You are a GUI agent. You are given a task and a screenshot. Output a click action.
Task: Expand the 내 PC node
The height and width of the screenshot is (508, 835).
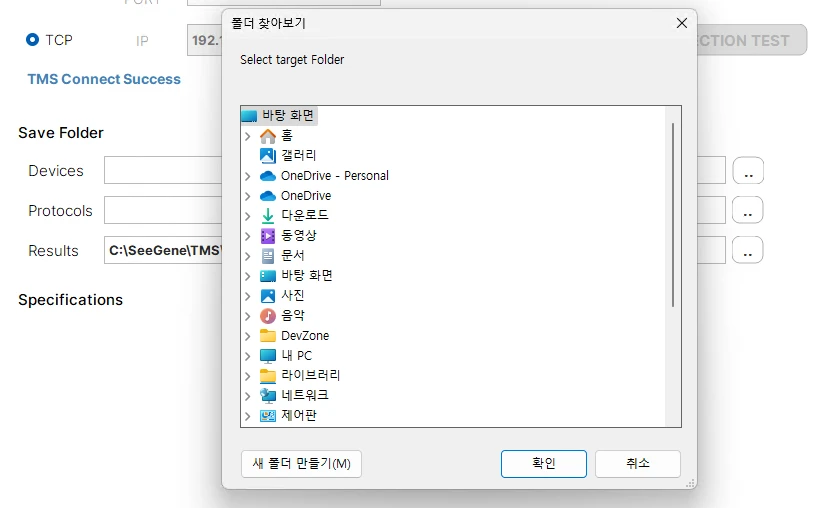[248, 356]
